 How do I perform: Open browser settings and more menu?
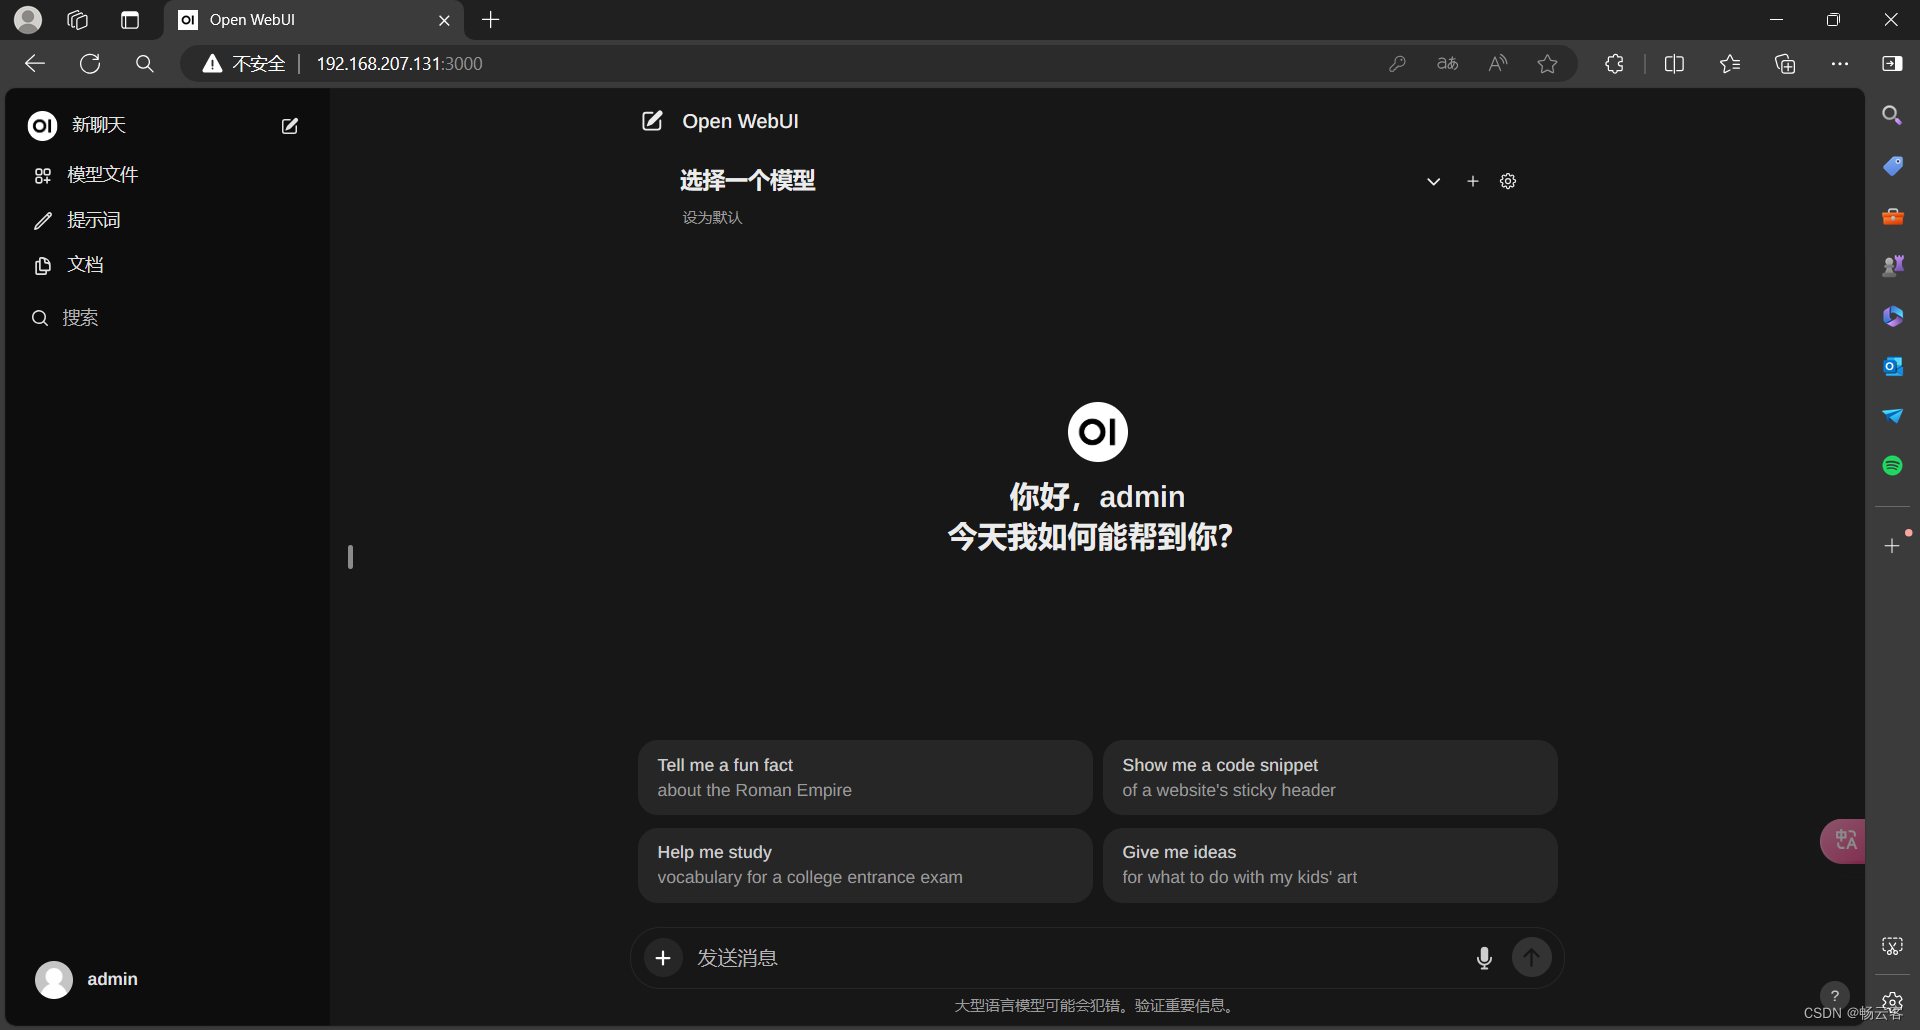(1840, 64)
